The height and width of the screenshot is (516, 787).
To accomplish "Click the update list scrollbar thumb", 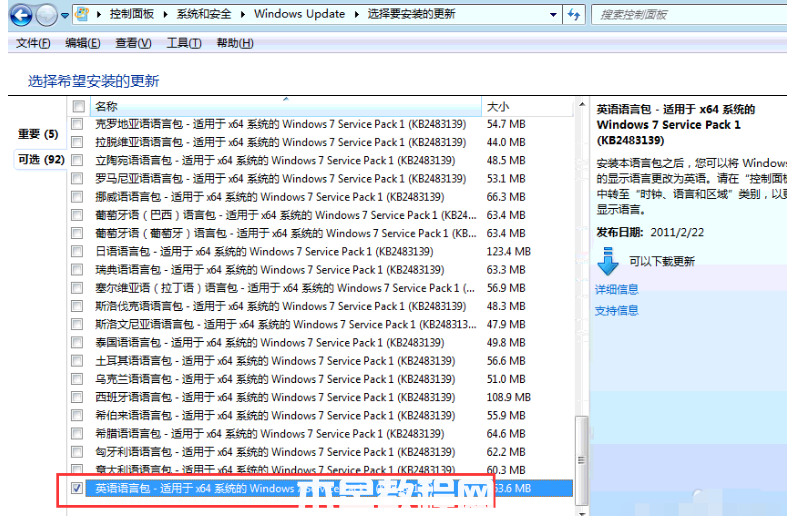I will point(582,460).
